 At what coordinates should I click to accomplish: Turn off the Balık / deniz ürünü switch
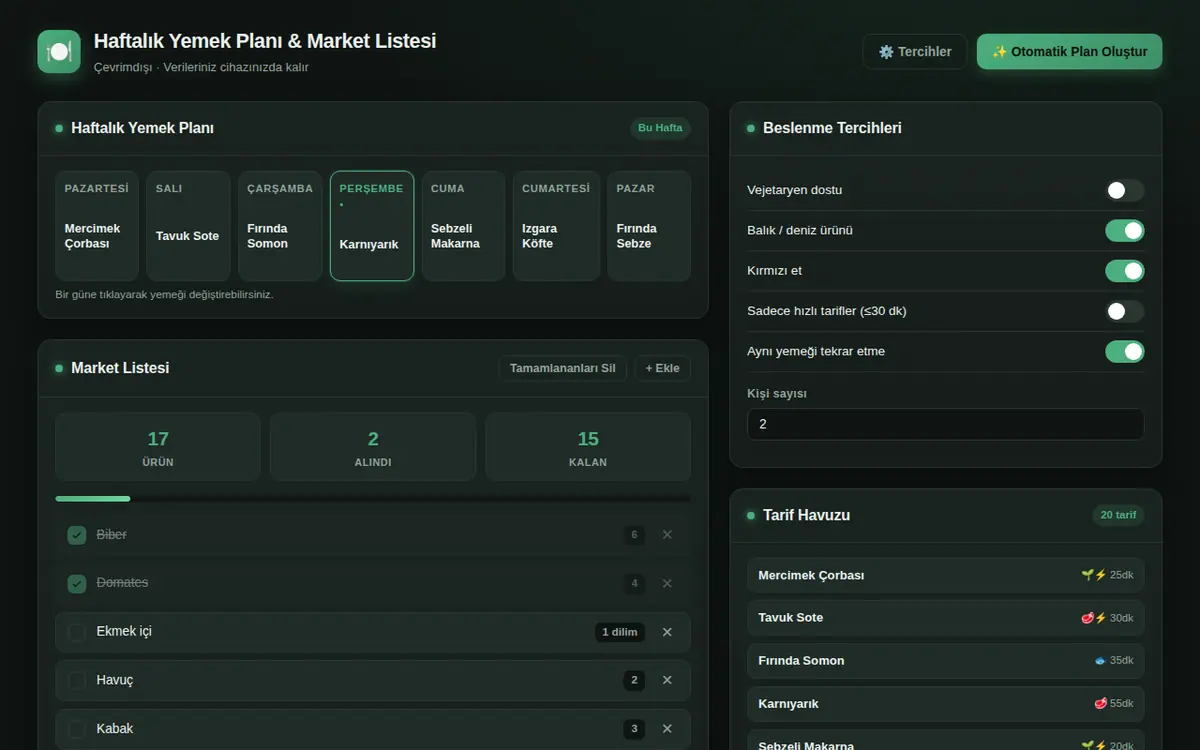[1125, 231]
